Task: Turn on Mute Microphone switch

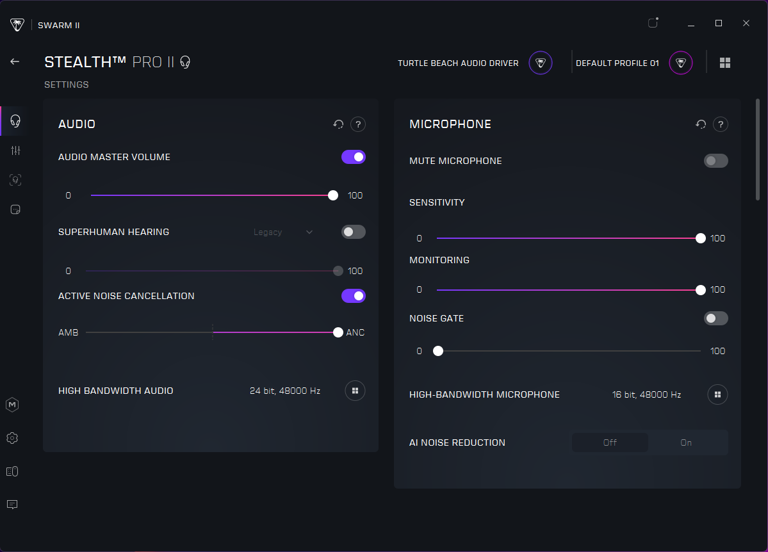Action: click(x=716, y=161)
